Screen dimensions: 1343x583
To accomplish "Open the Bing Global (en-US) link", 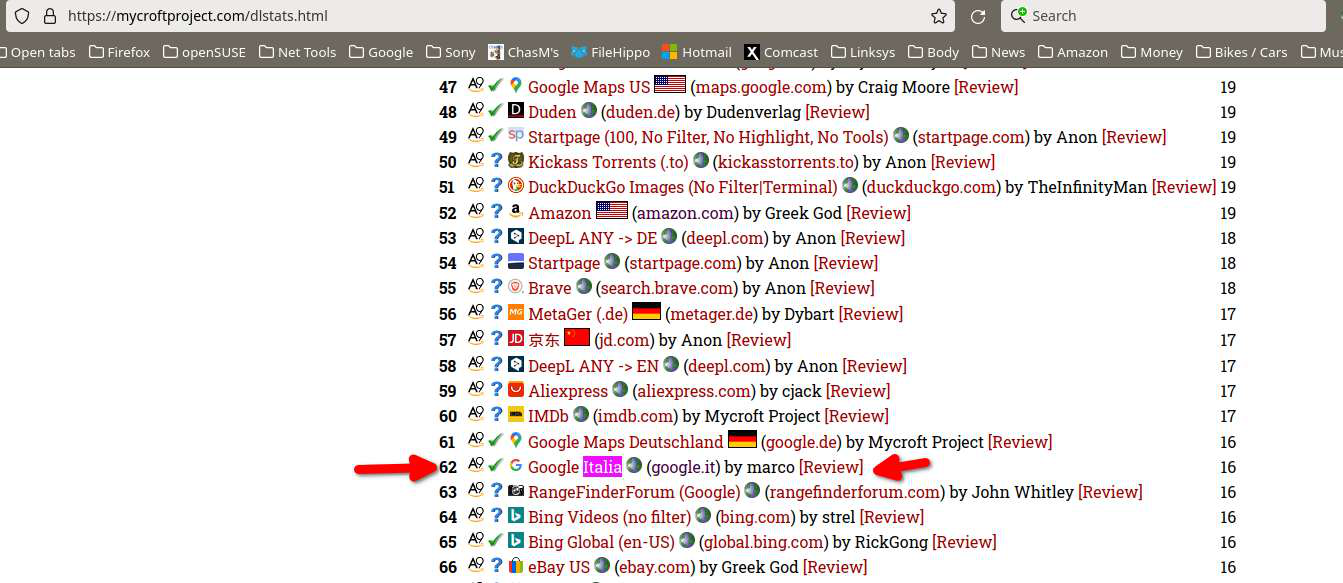I will click(601, 541).
